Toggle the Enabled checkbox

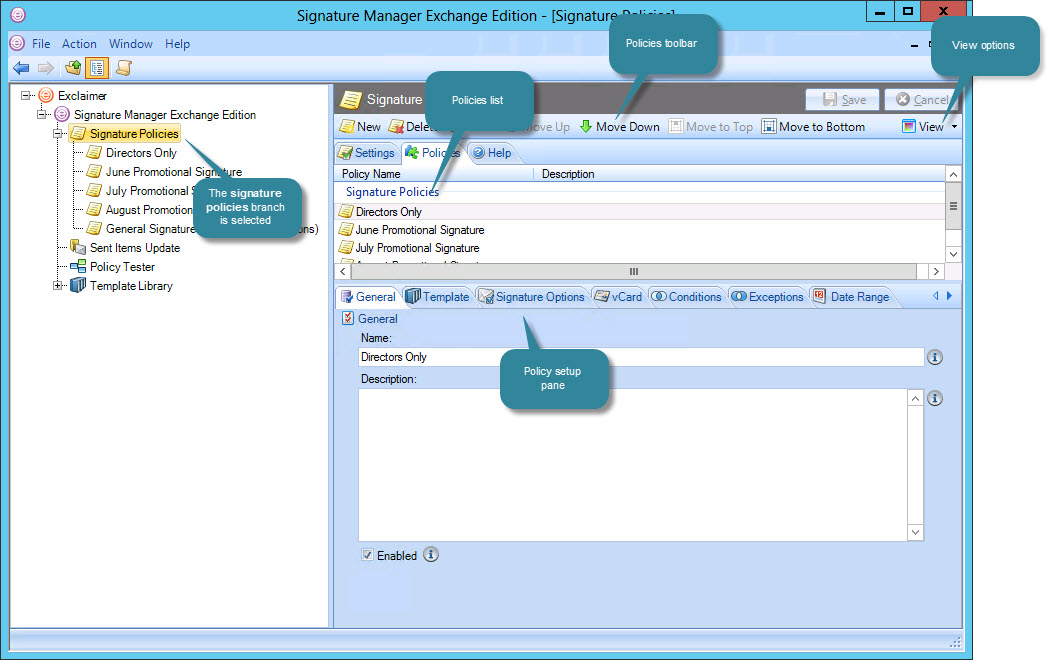[x=367, y=555]
